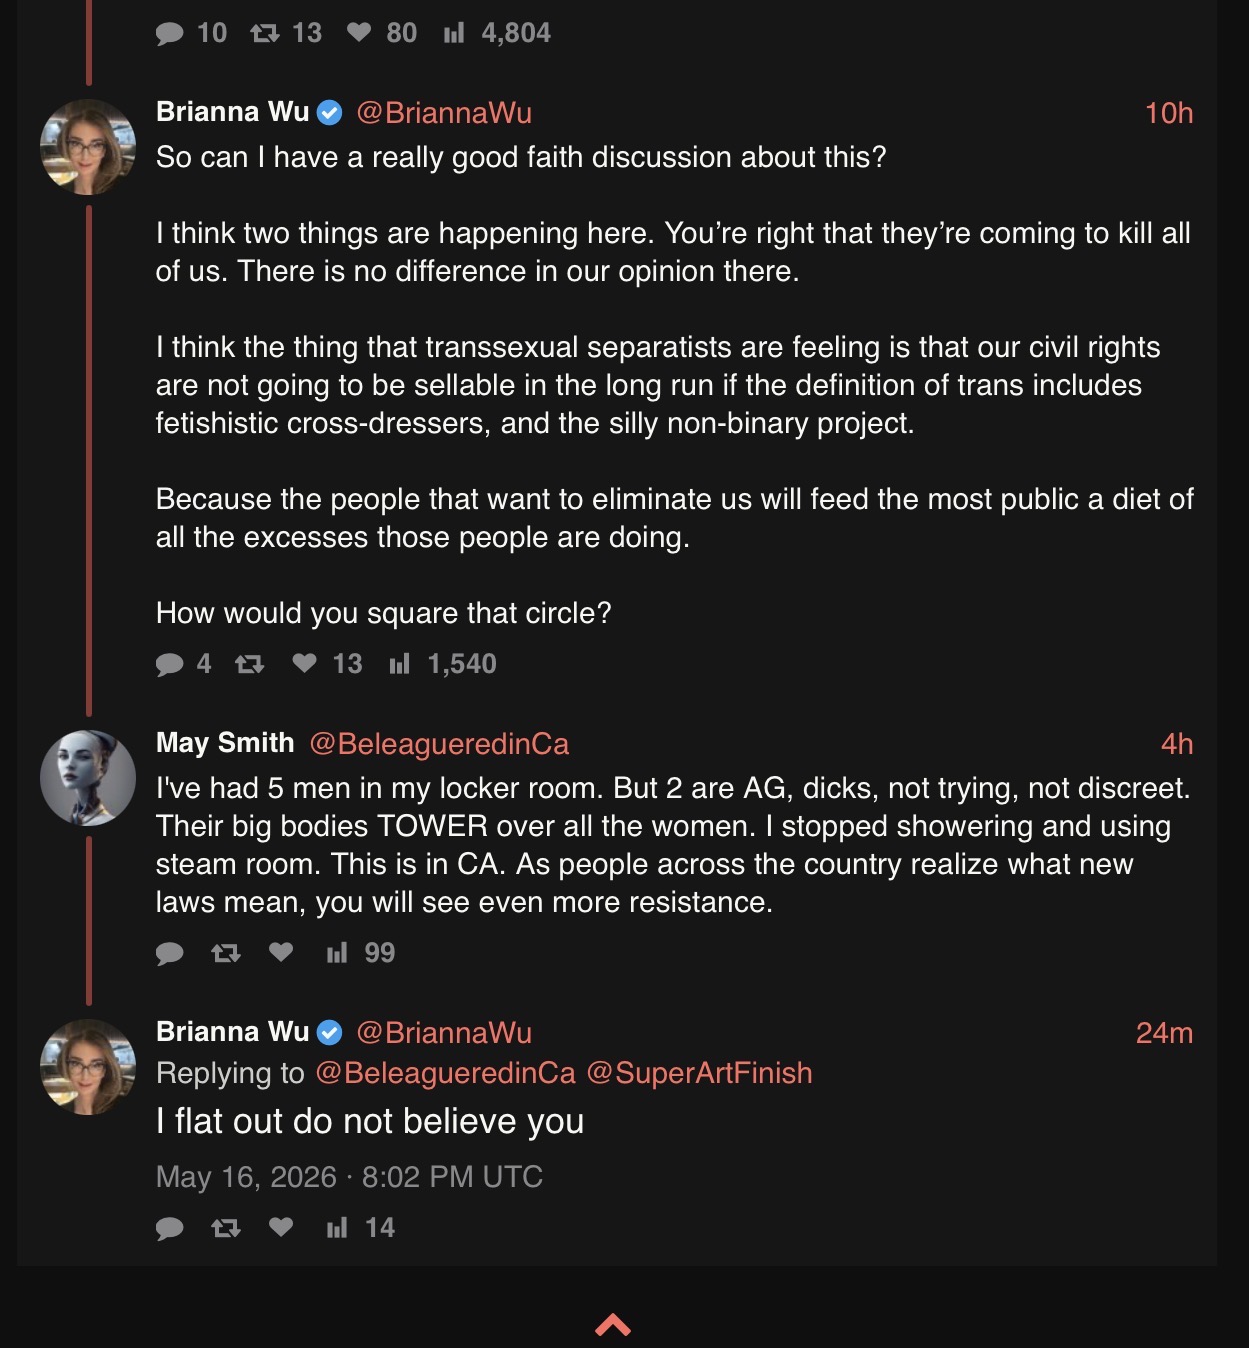Retweet the 24m Brianna Wu reply
The width and height of the screenshot is (1249, 1348).
click(x=226, y=1228)
